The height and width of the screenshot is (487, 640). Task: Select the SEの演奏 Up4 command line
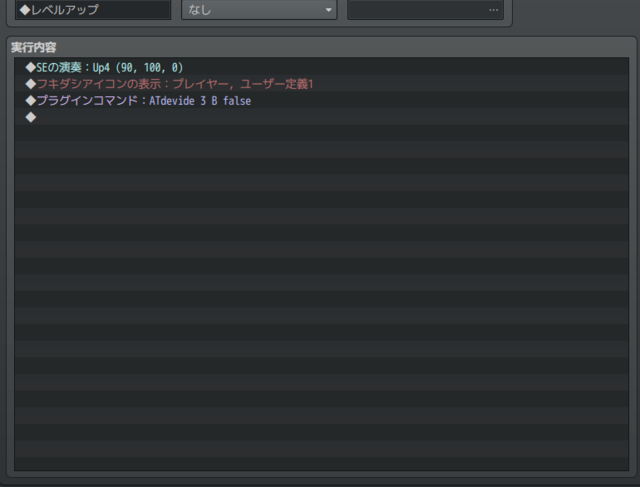[x=321, y=67]
